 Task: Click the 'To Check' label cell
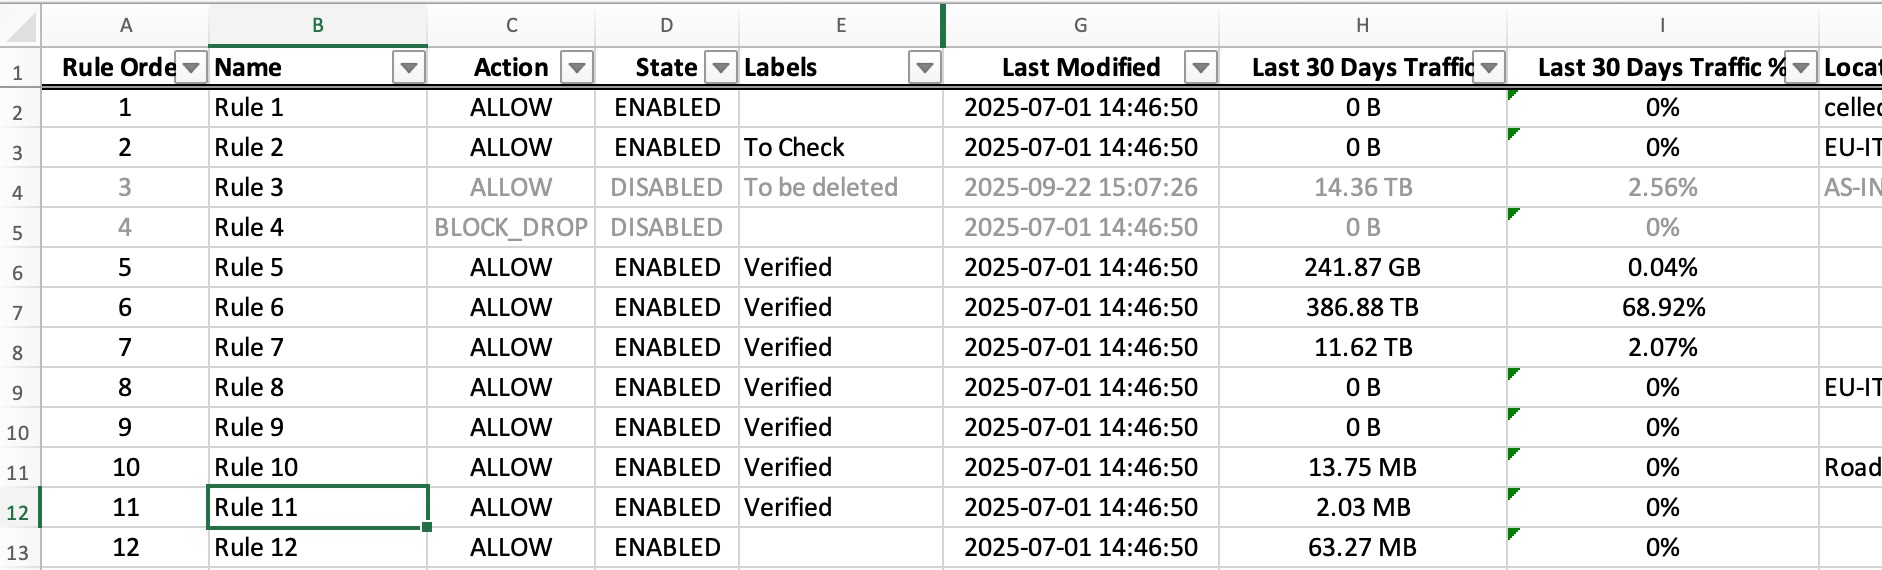click(840, 147)
